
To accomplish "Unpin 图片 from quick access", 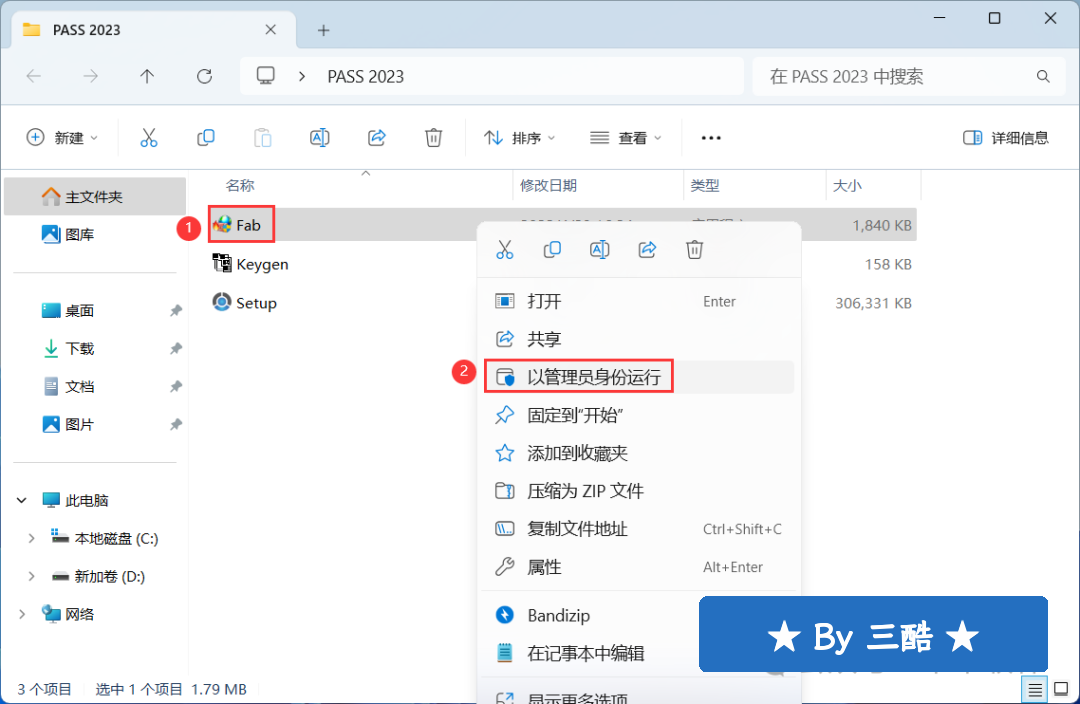I will 176,424.
